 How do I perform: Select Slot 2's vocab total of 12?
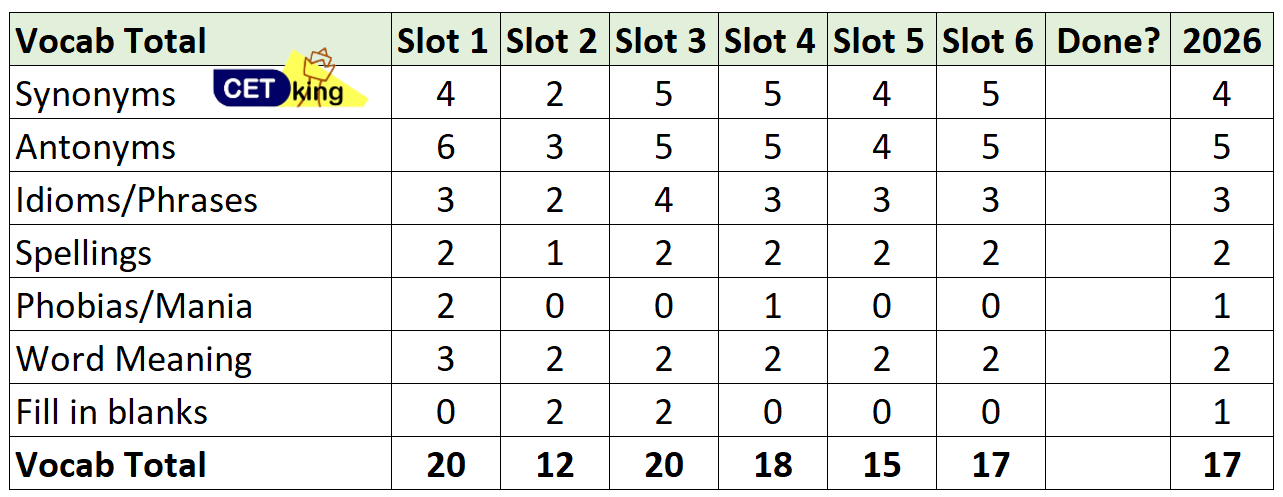(x=552, y=465)
